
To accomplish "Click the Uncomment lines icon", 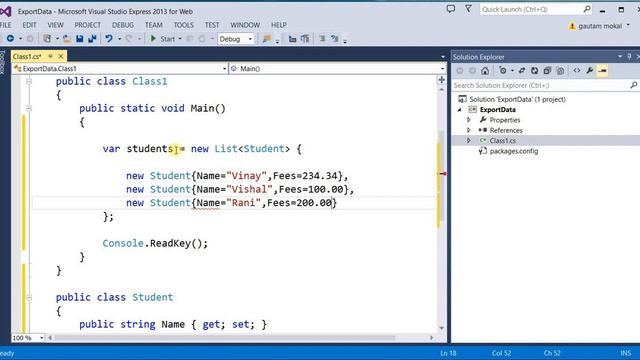I will click(335, 39).
